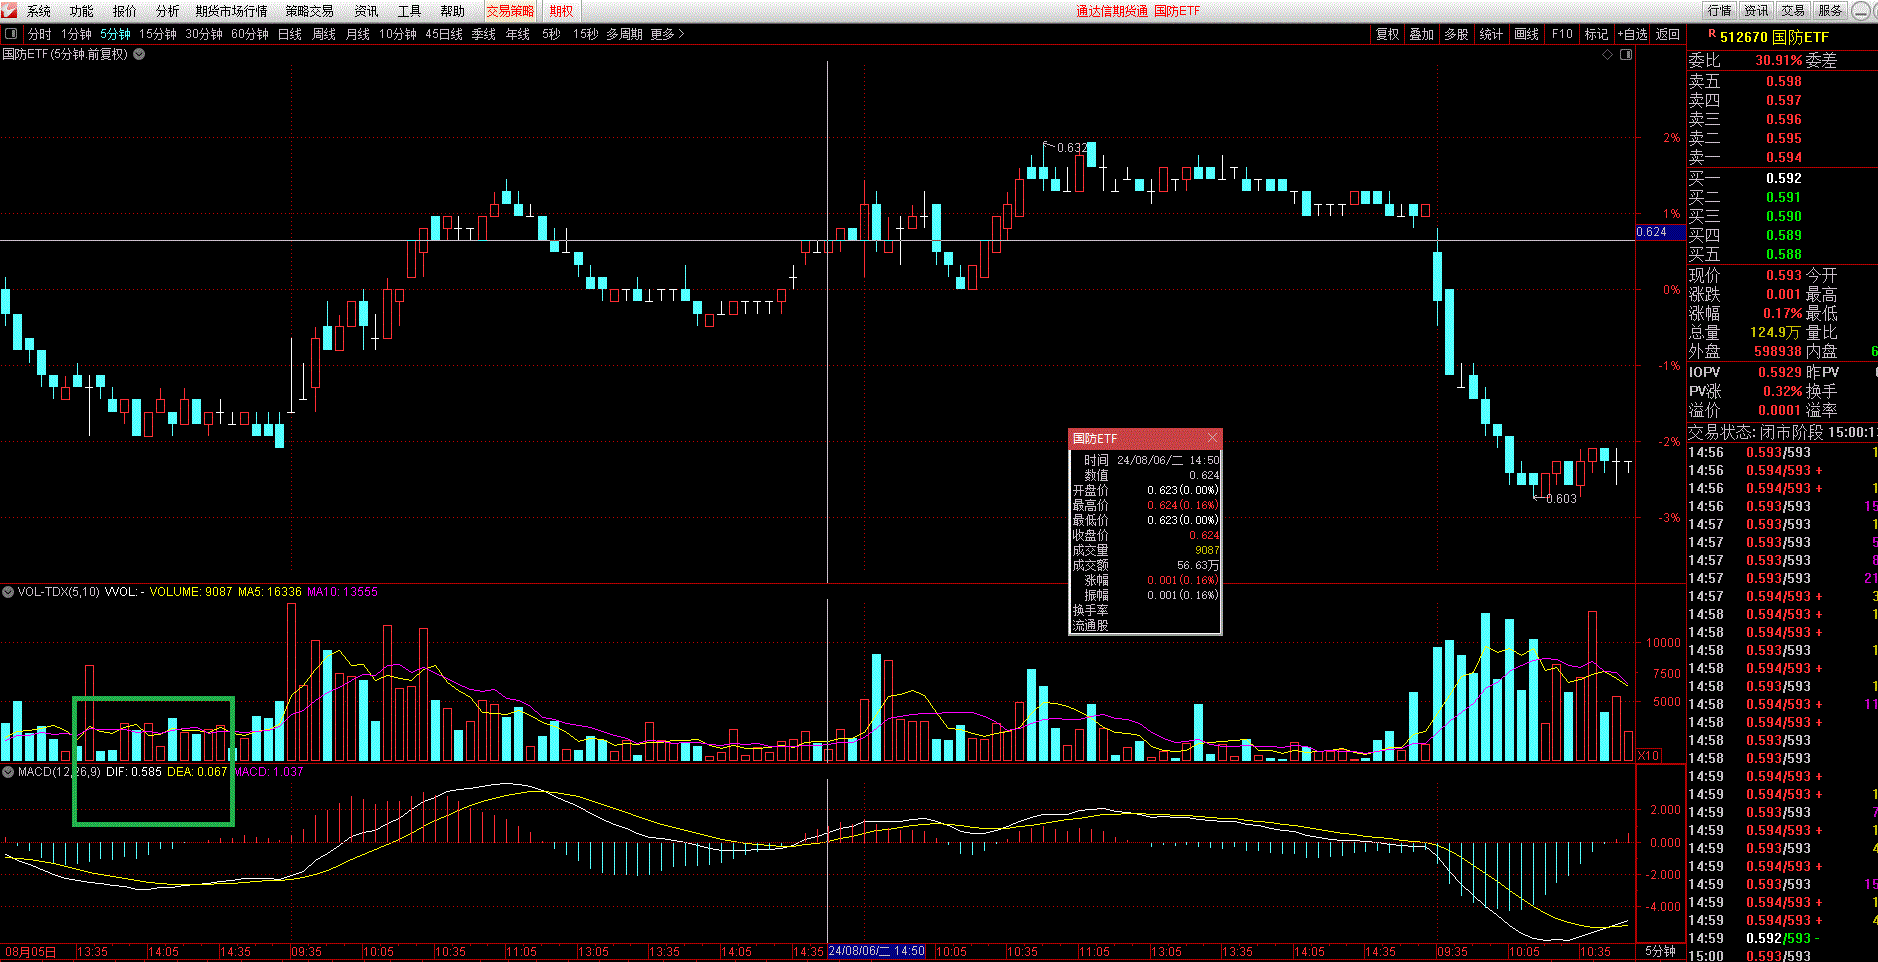Viewport: 1878px width, 962px height.
Task: Switch to 日线 daily chart
Action: [x=290, y=34]
